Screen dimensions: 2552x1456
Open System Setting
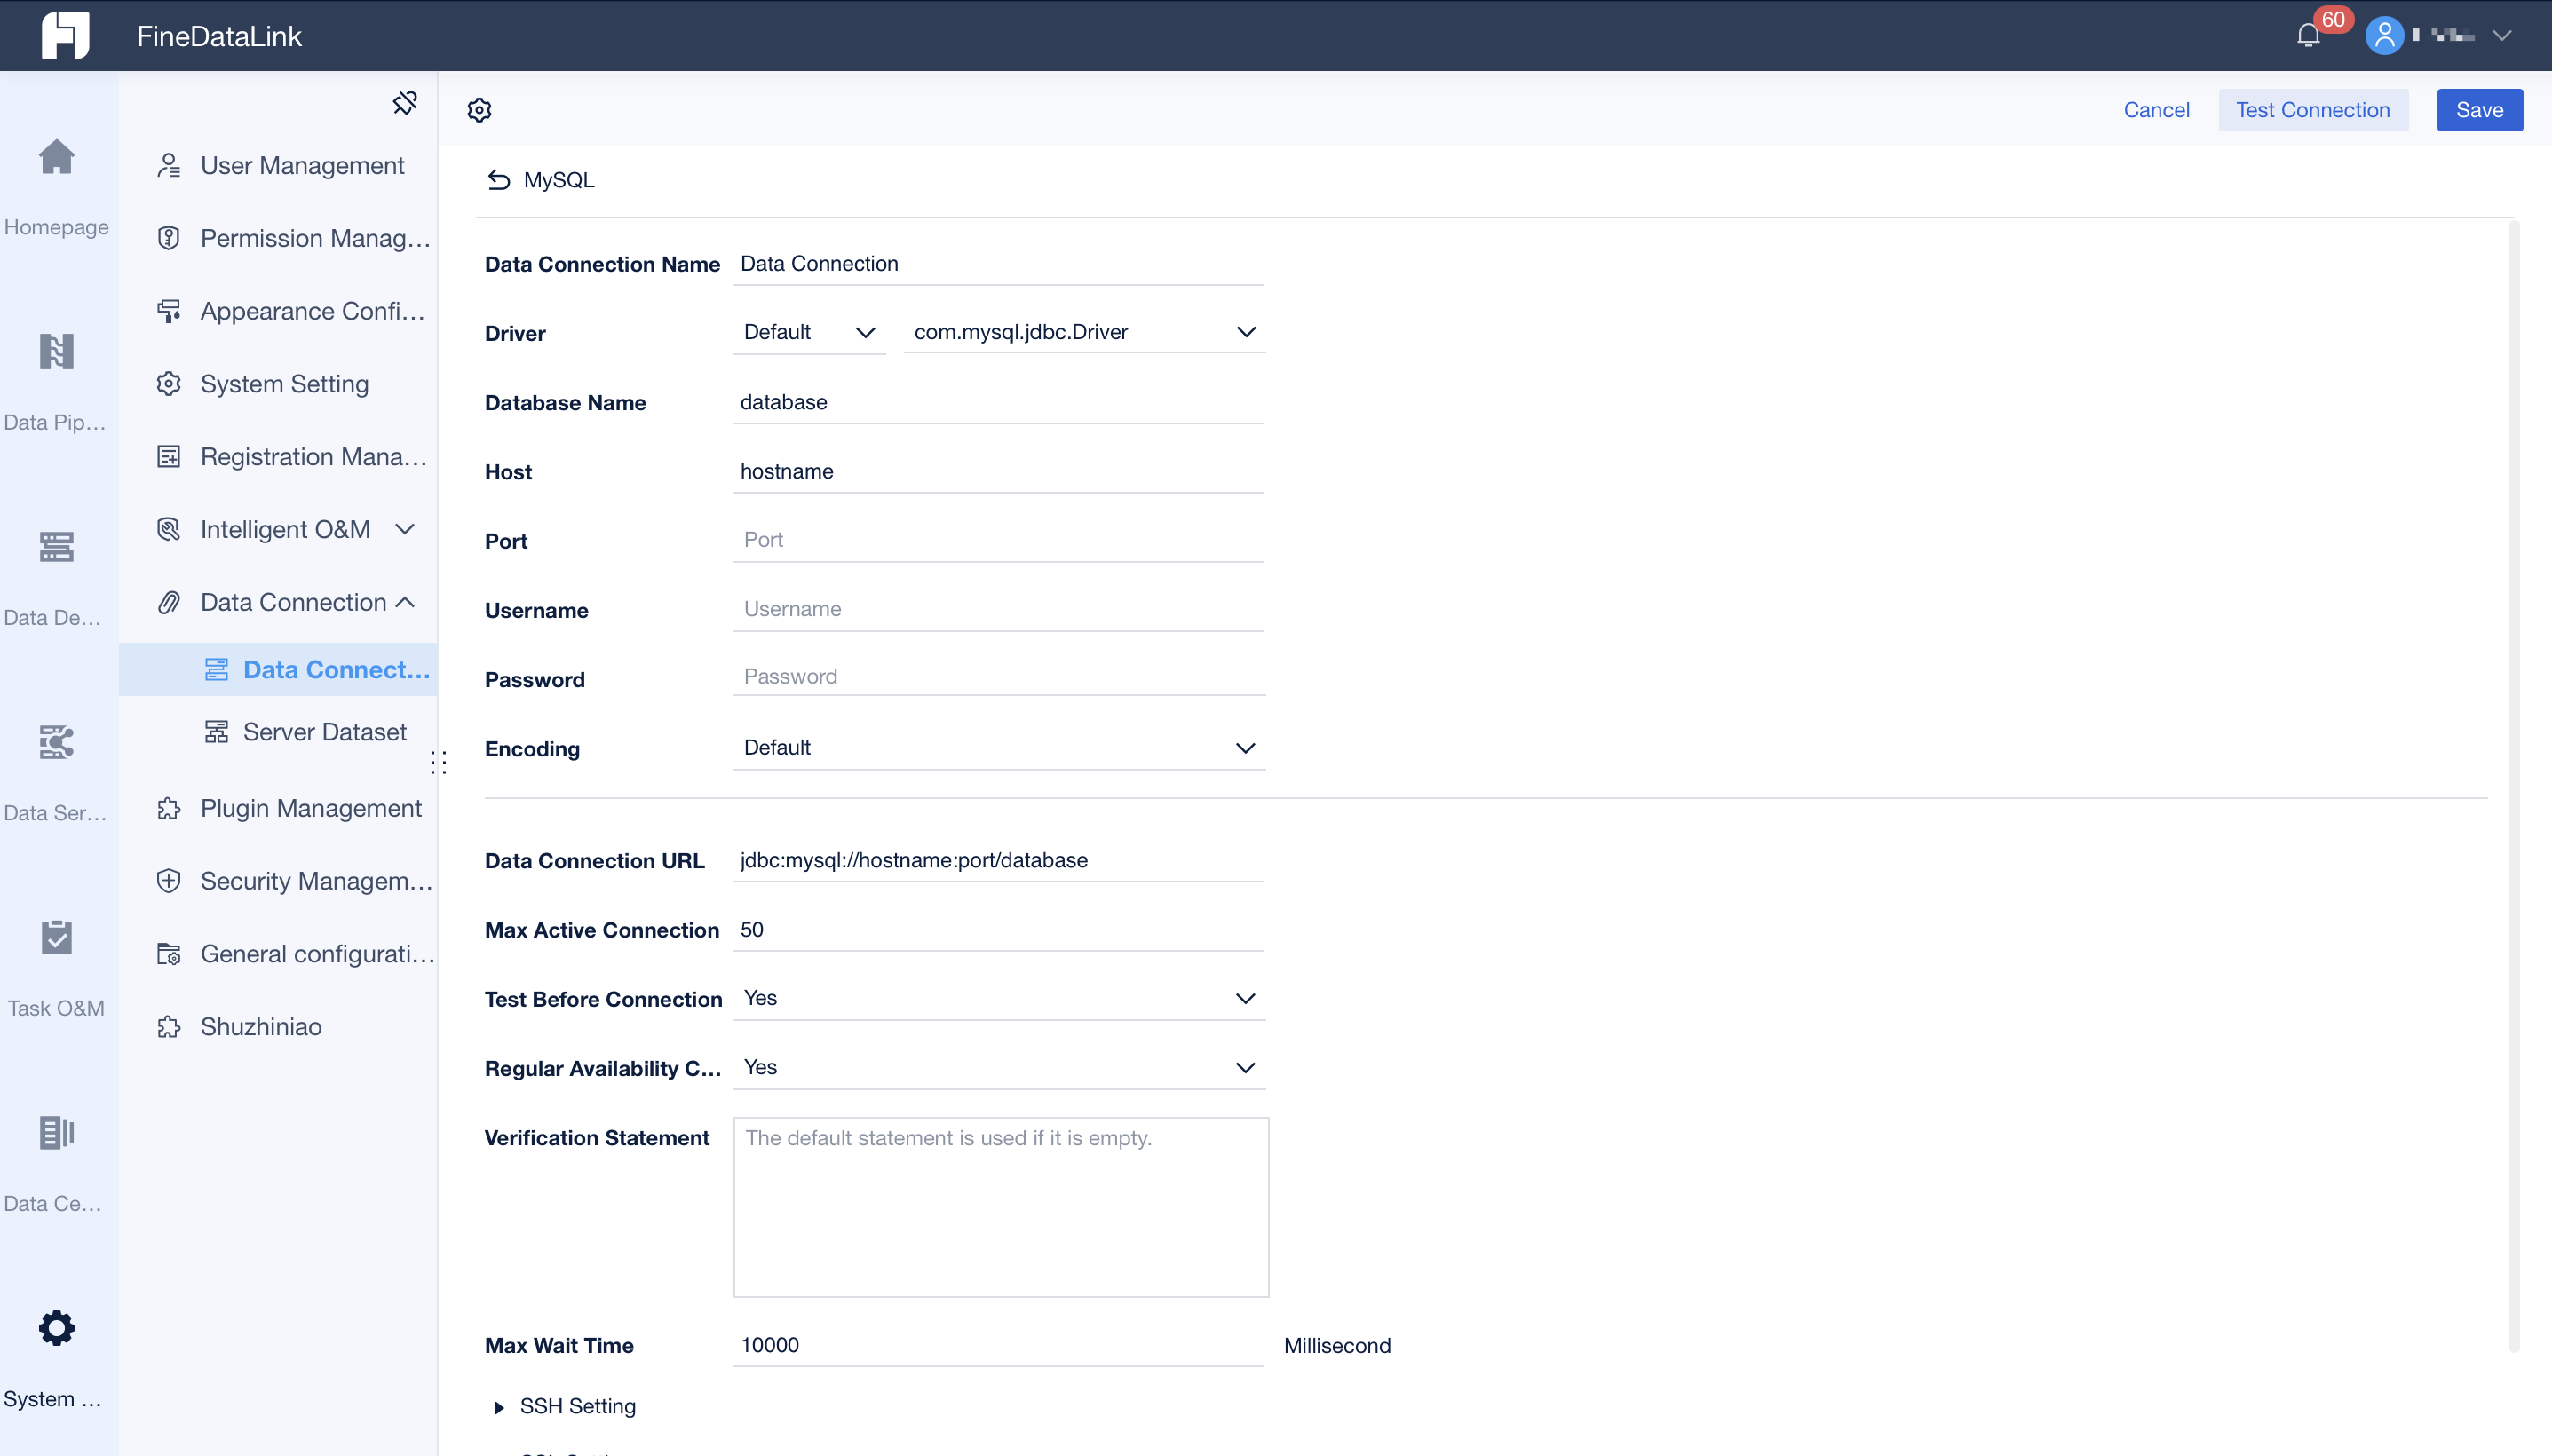point(278,384)
